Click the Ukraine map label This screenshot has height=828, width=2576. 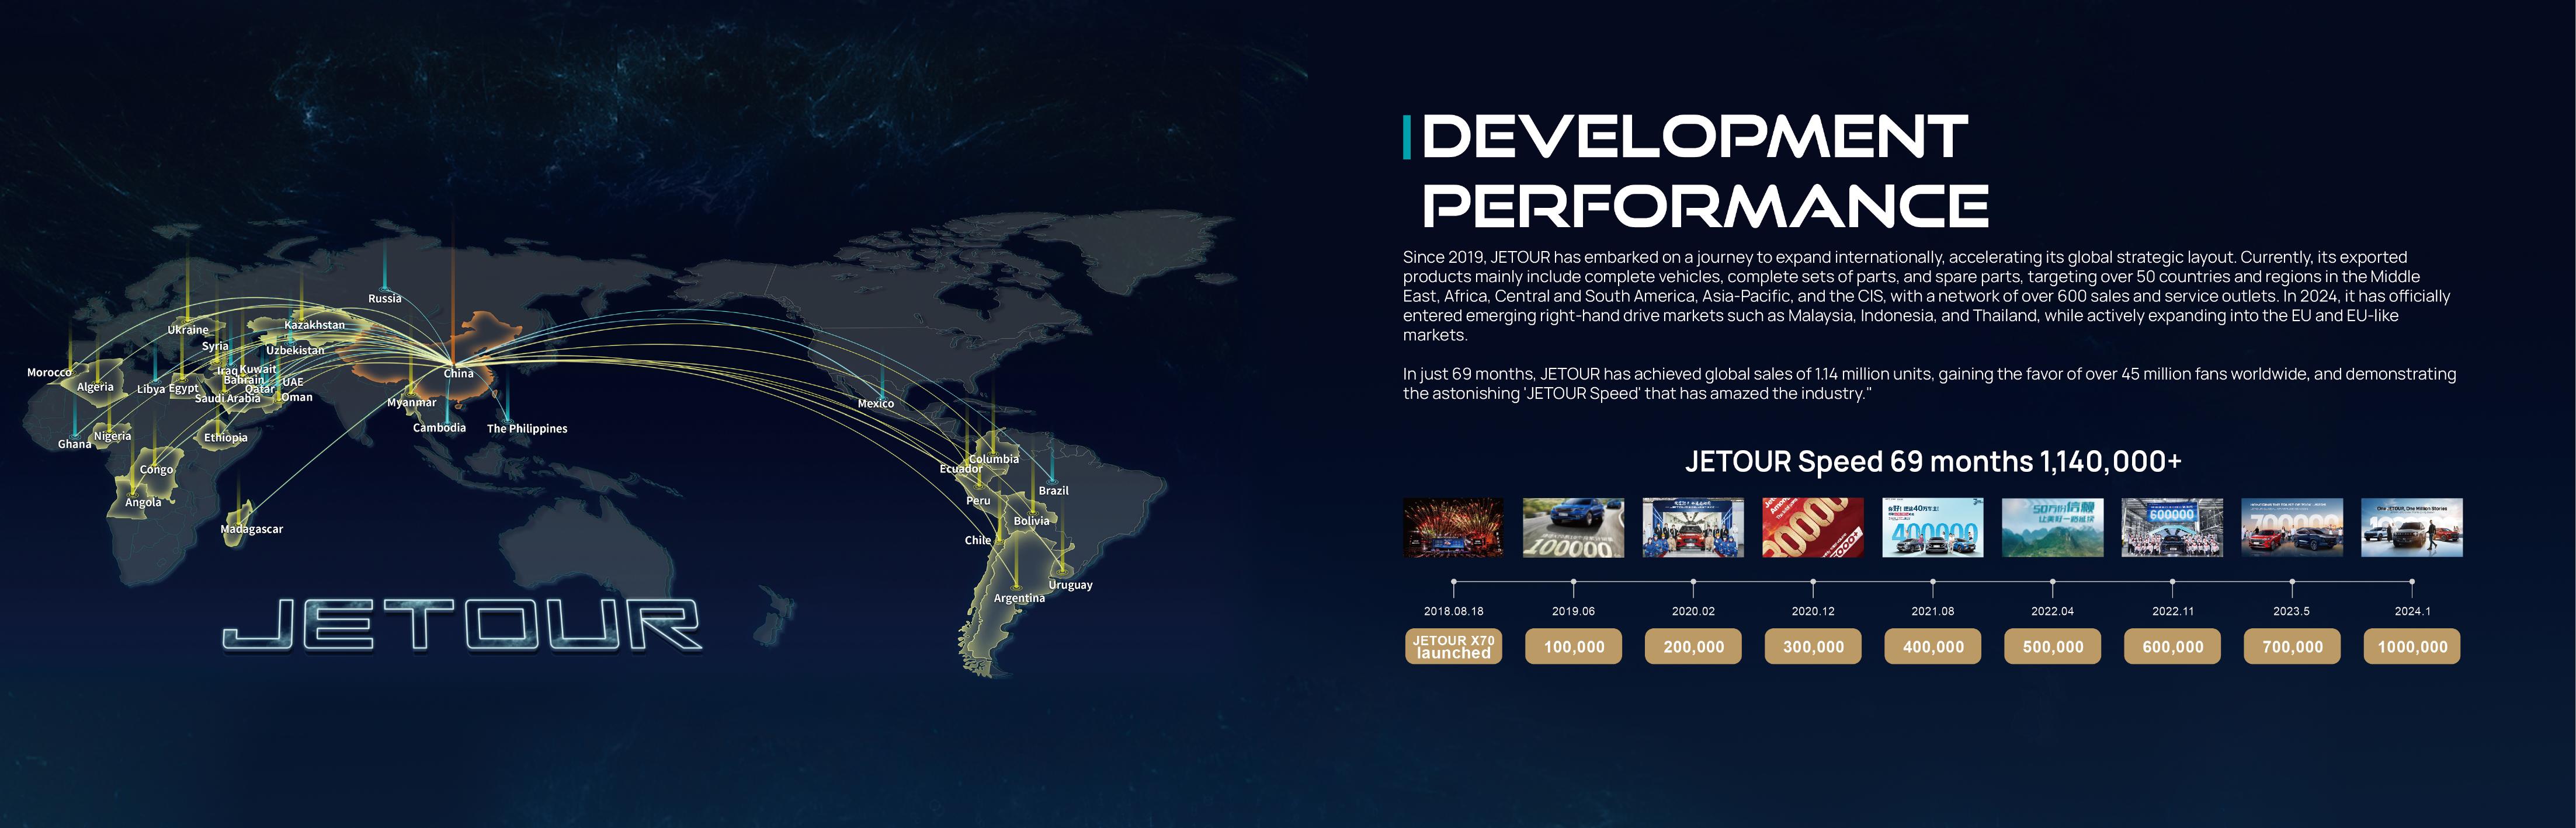188,329
